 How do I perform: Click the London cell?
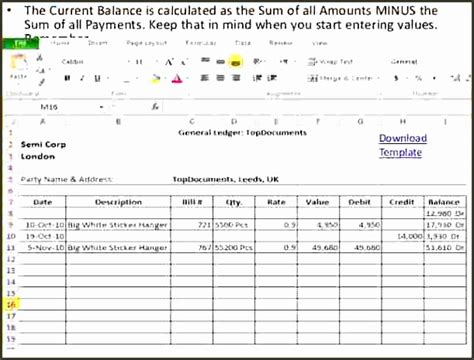click(x=38, y=156)
